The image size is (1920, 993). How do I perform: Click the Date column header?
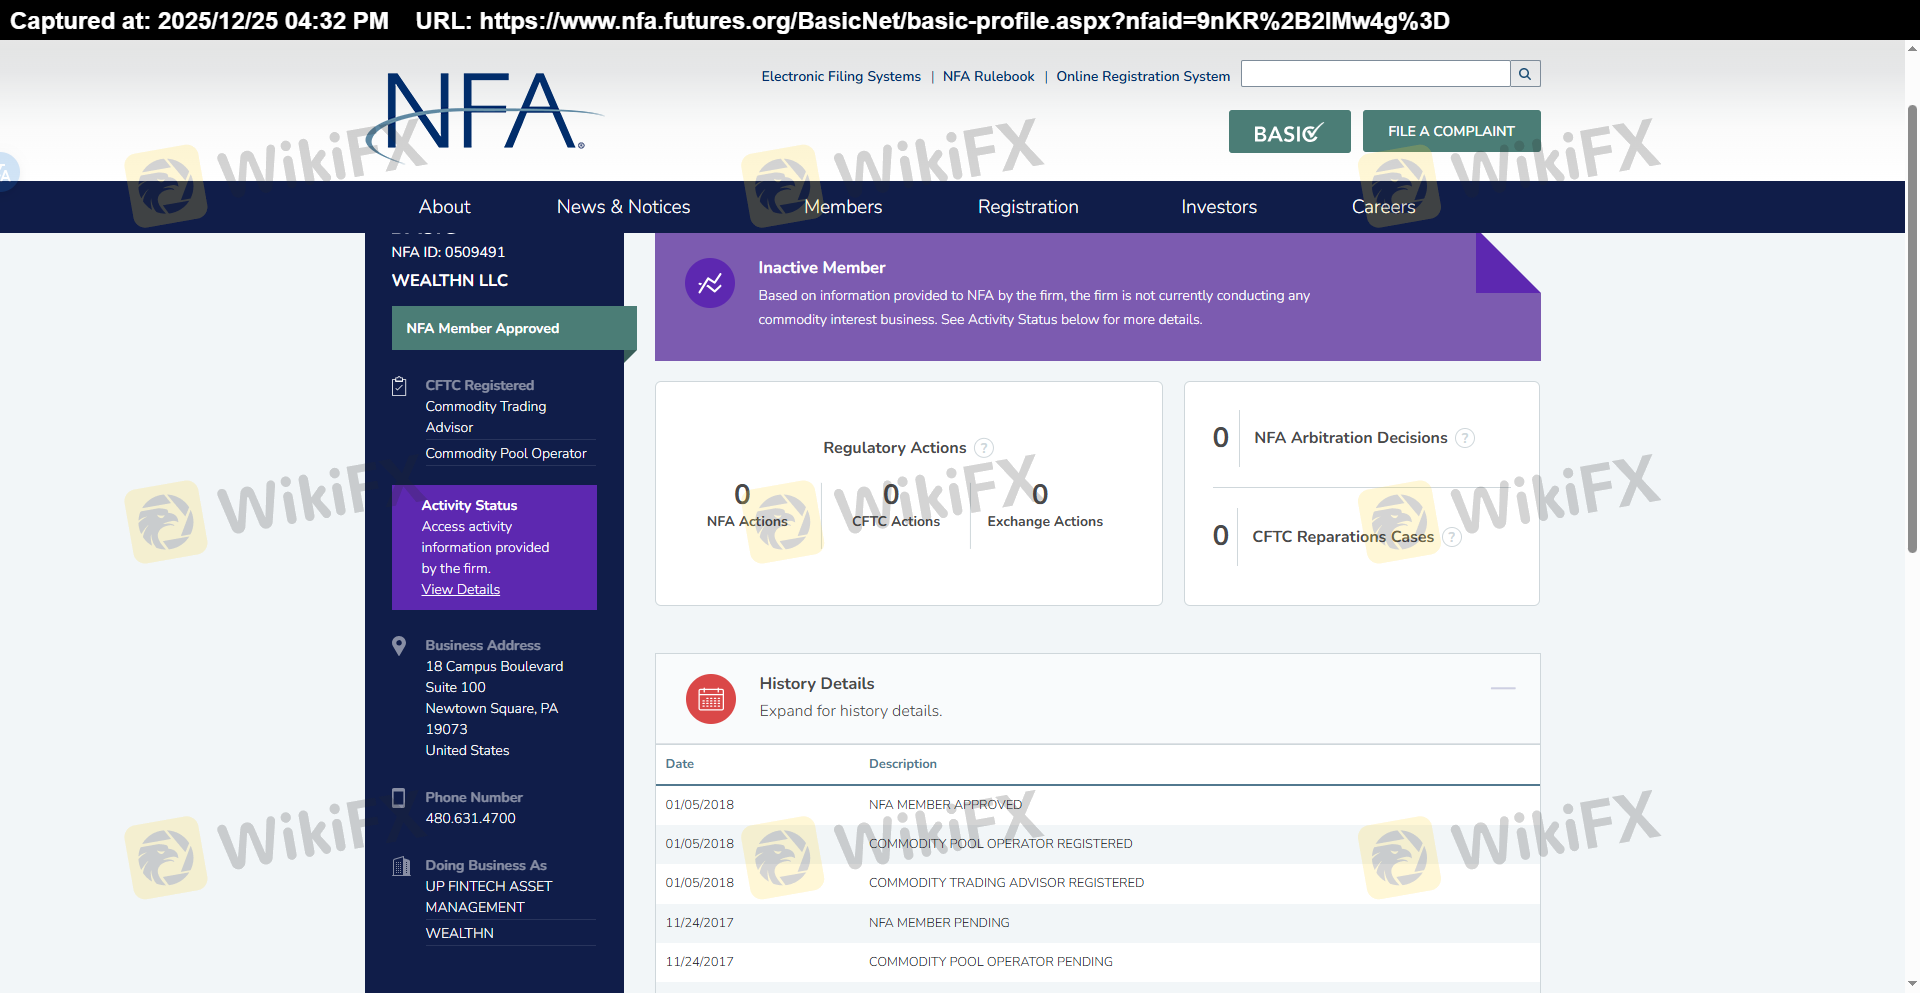pyautogui.click(x=679, y=764)
